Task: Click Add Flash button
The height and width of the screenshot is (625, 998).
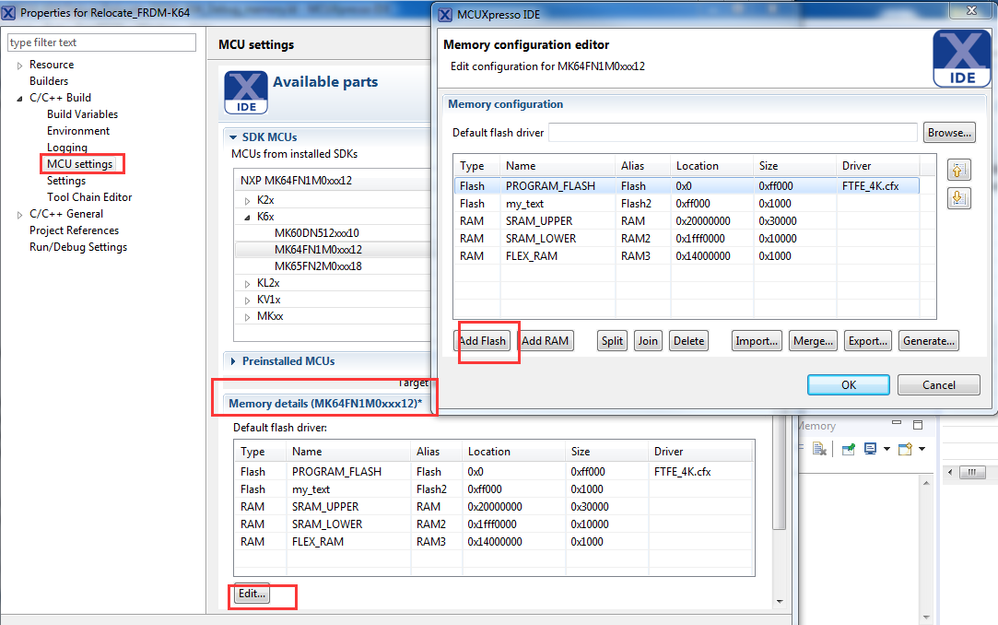Action: (482, 341)
